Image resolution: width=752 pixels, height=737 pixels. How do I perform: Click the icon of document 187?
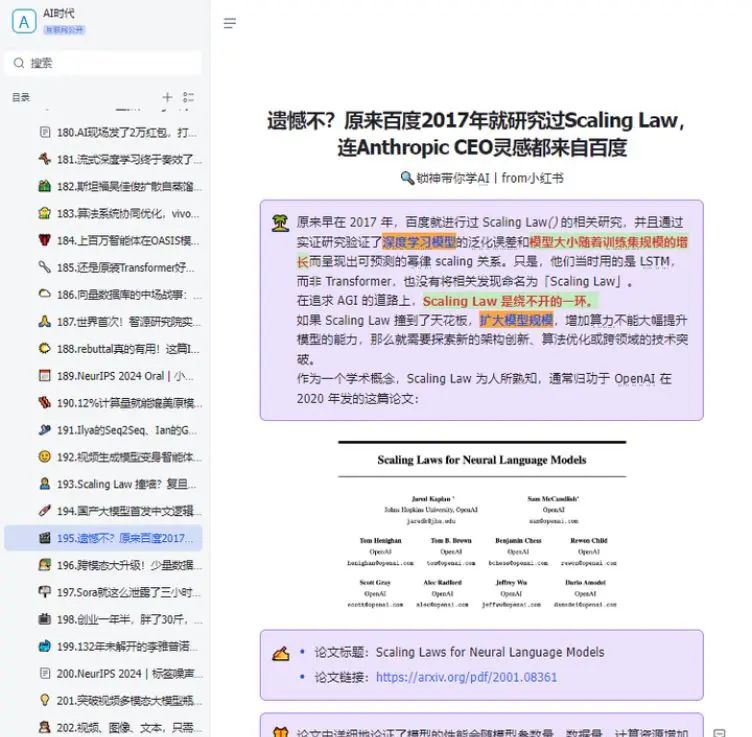[45, 321]
